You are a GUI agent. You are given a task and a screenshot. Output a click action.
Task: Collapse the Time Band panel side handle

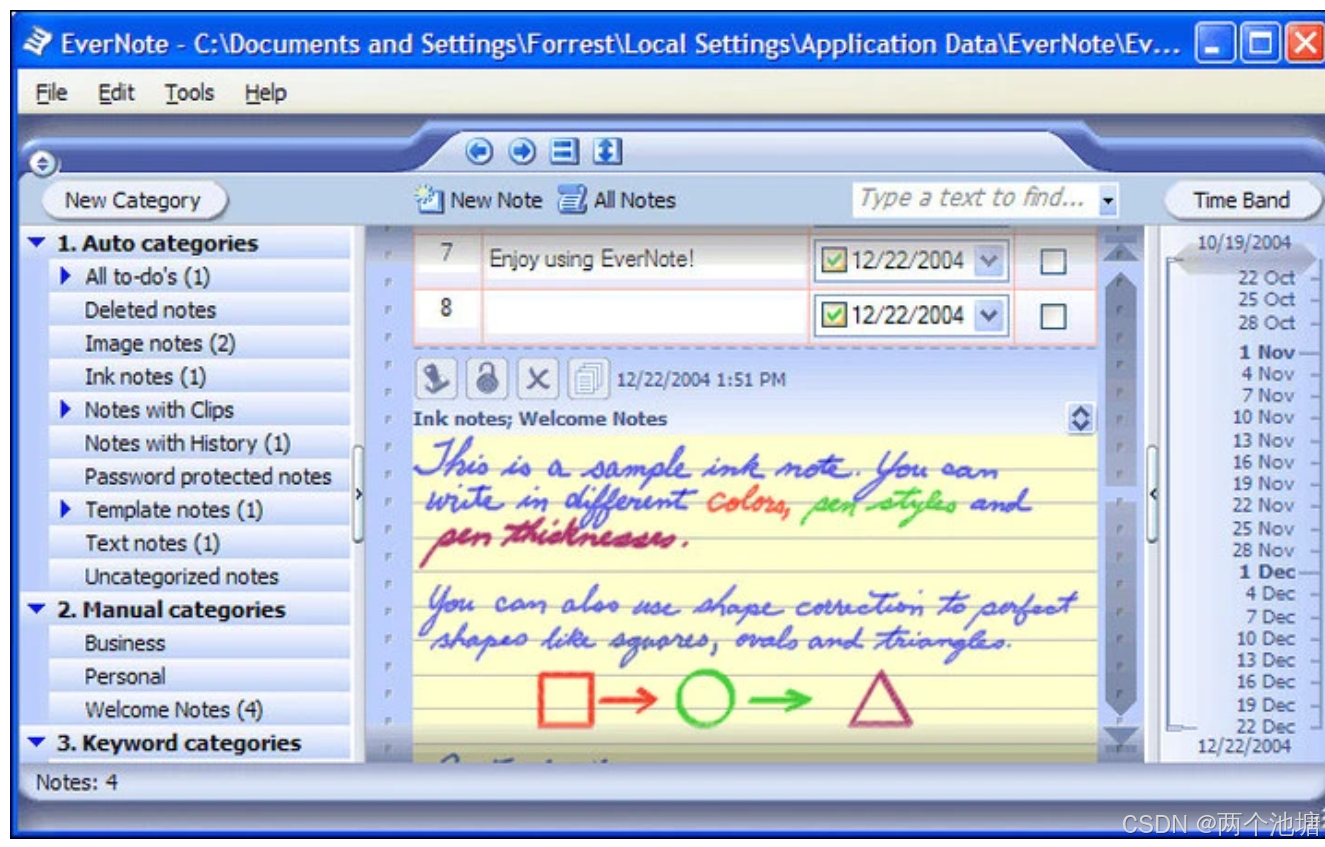point(1152,494)
